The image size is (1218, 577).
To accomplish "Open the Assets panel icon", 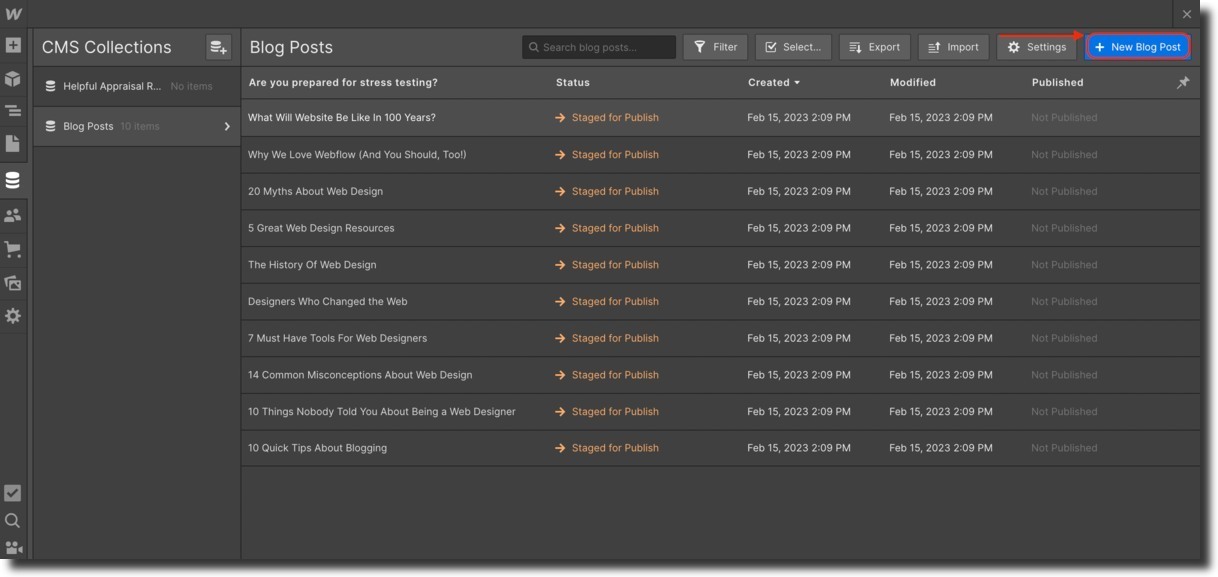I will point(13,283).
